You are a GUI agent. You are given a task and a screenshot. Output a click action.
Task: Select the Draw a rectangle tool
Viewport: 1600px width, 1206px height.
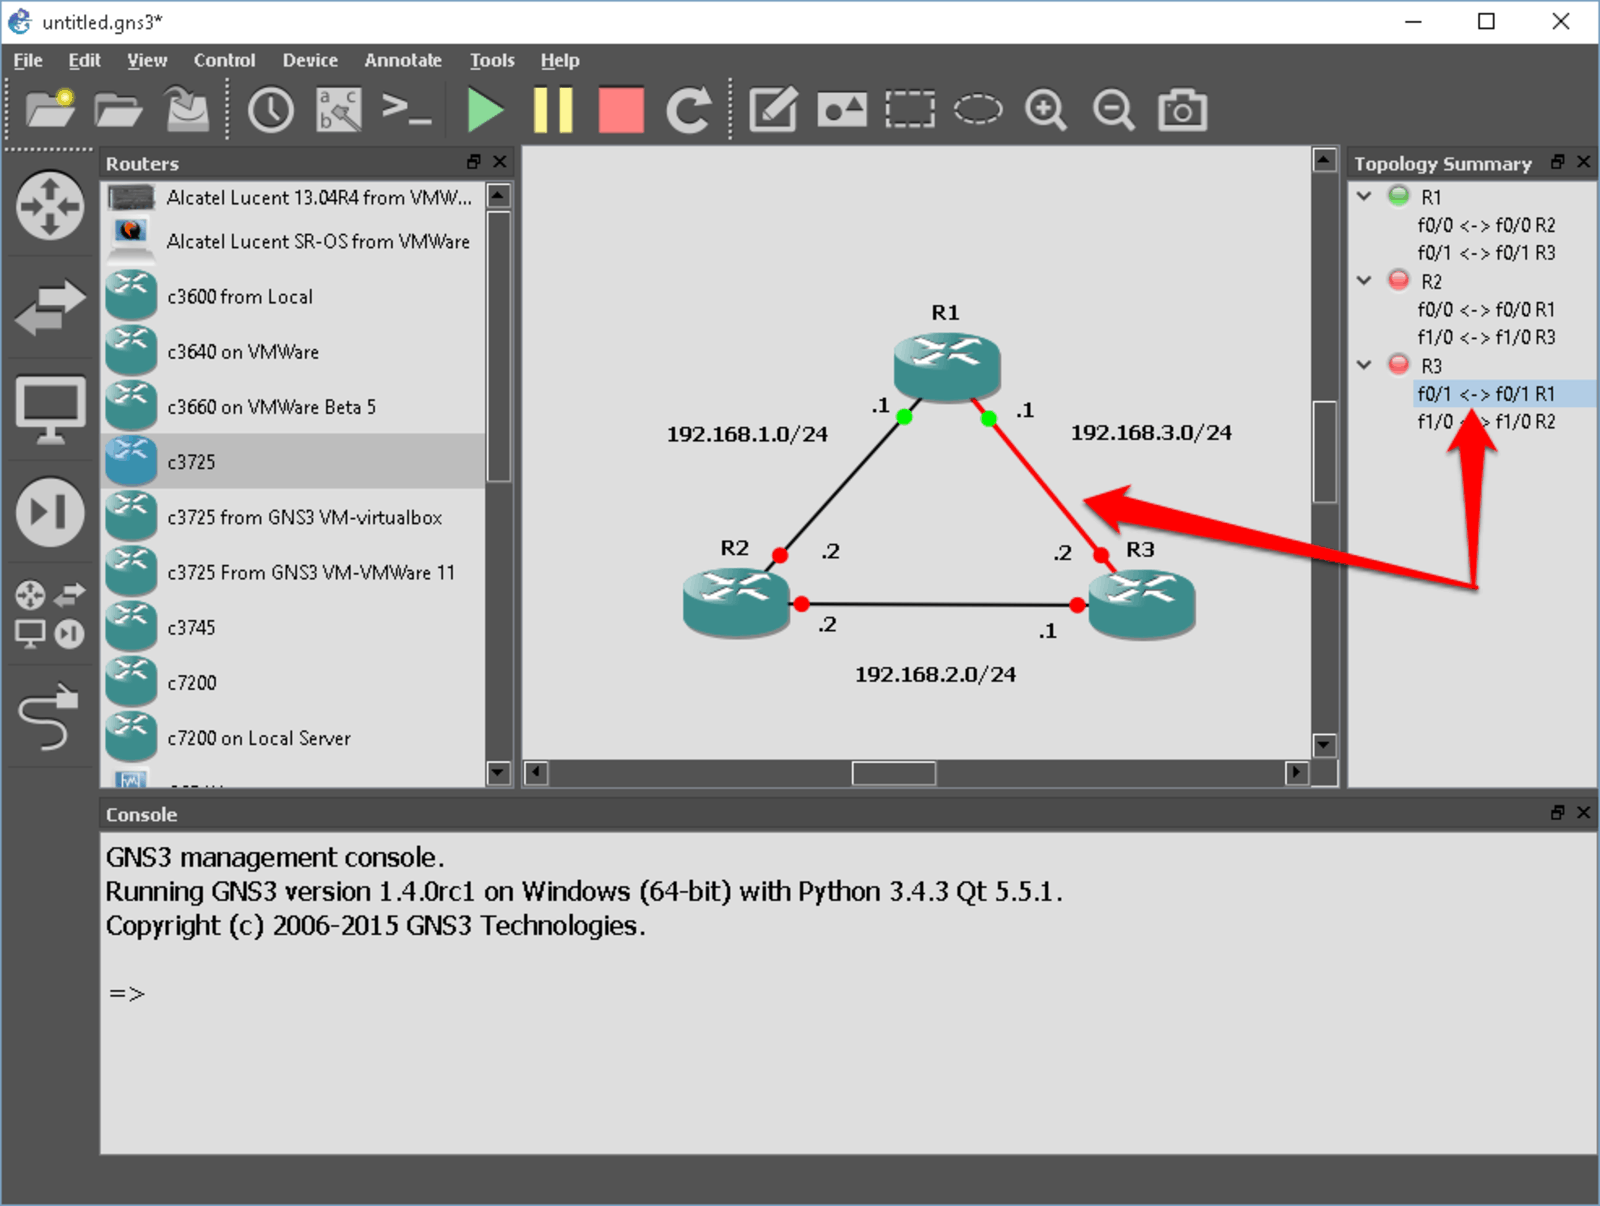pyautogui.click(x=910, y=110)
